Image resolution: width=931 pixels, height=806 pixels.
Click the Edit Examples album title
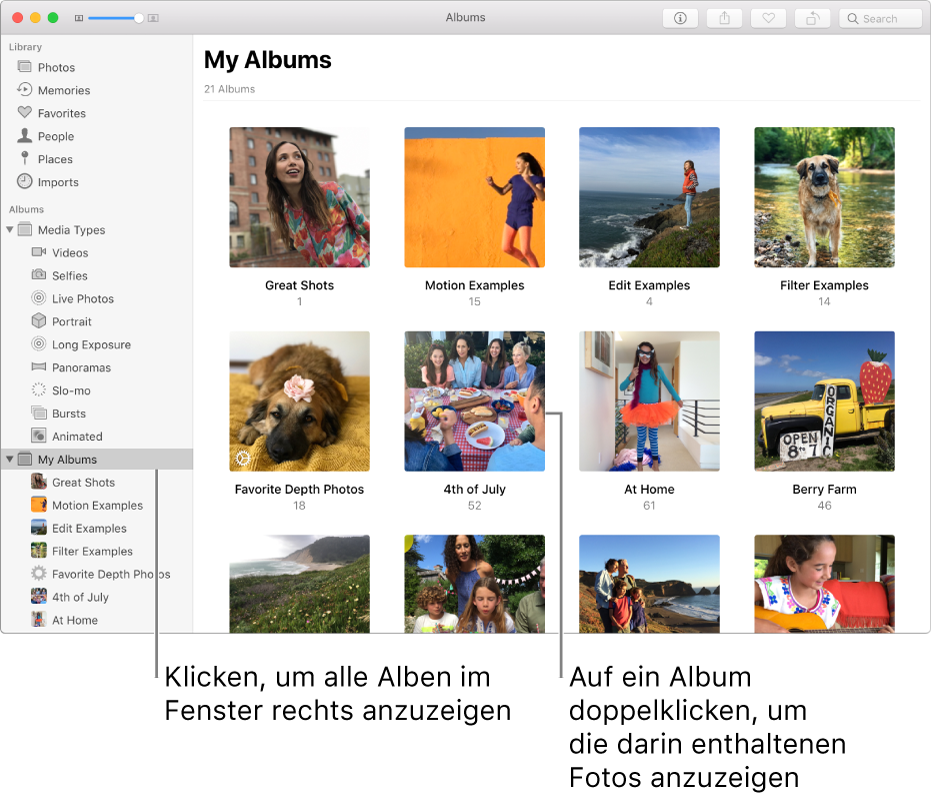[x=649, y=285]
